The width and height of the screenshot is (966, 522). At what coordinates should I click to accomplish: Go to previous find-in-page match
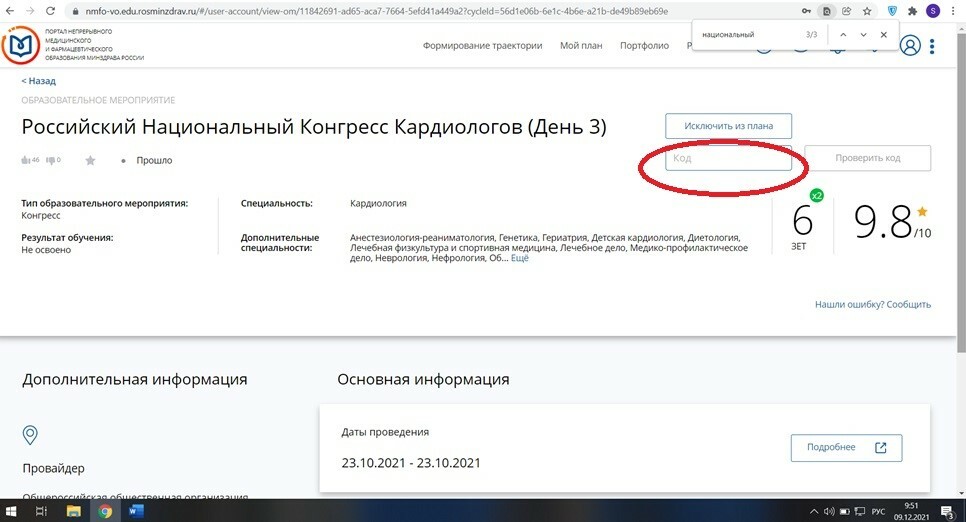(843, 35)
